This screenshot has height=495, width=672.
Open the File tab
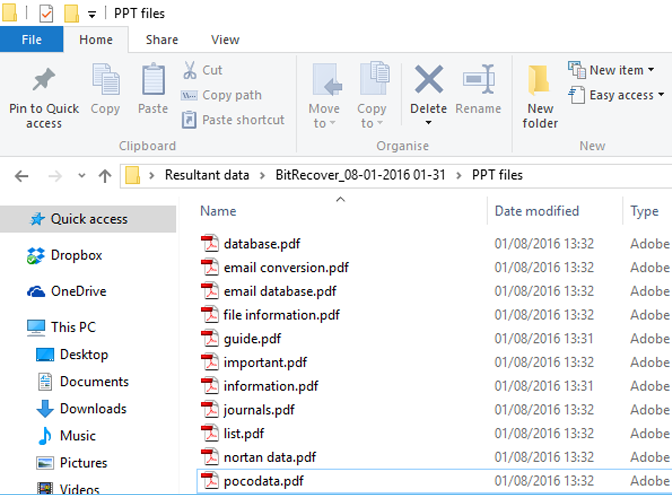[x=32, y=39]
